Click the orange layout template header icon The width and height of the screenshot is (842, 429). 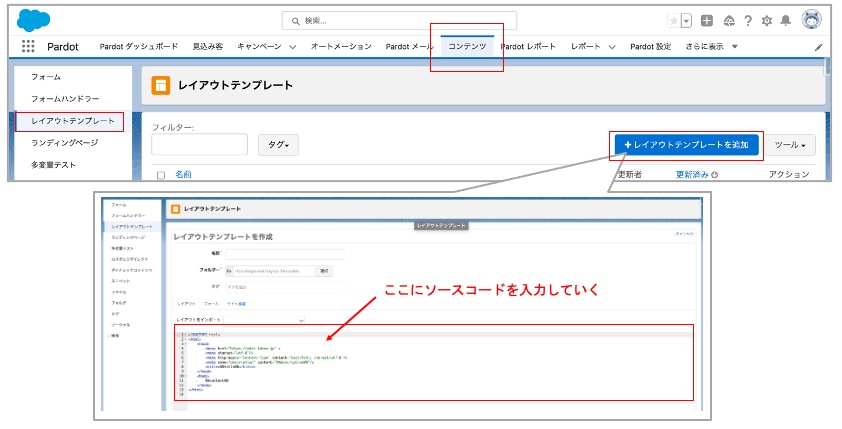tap(161, 85)
